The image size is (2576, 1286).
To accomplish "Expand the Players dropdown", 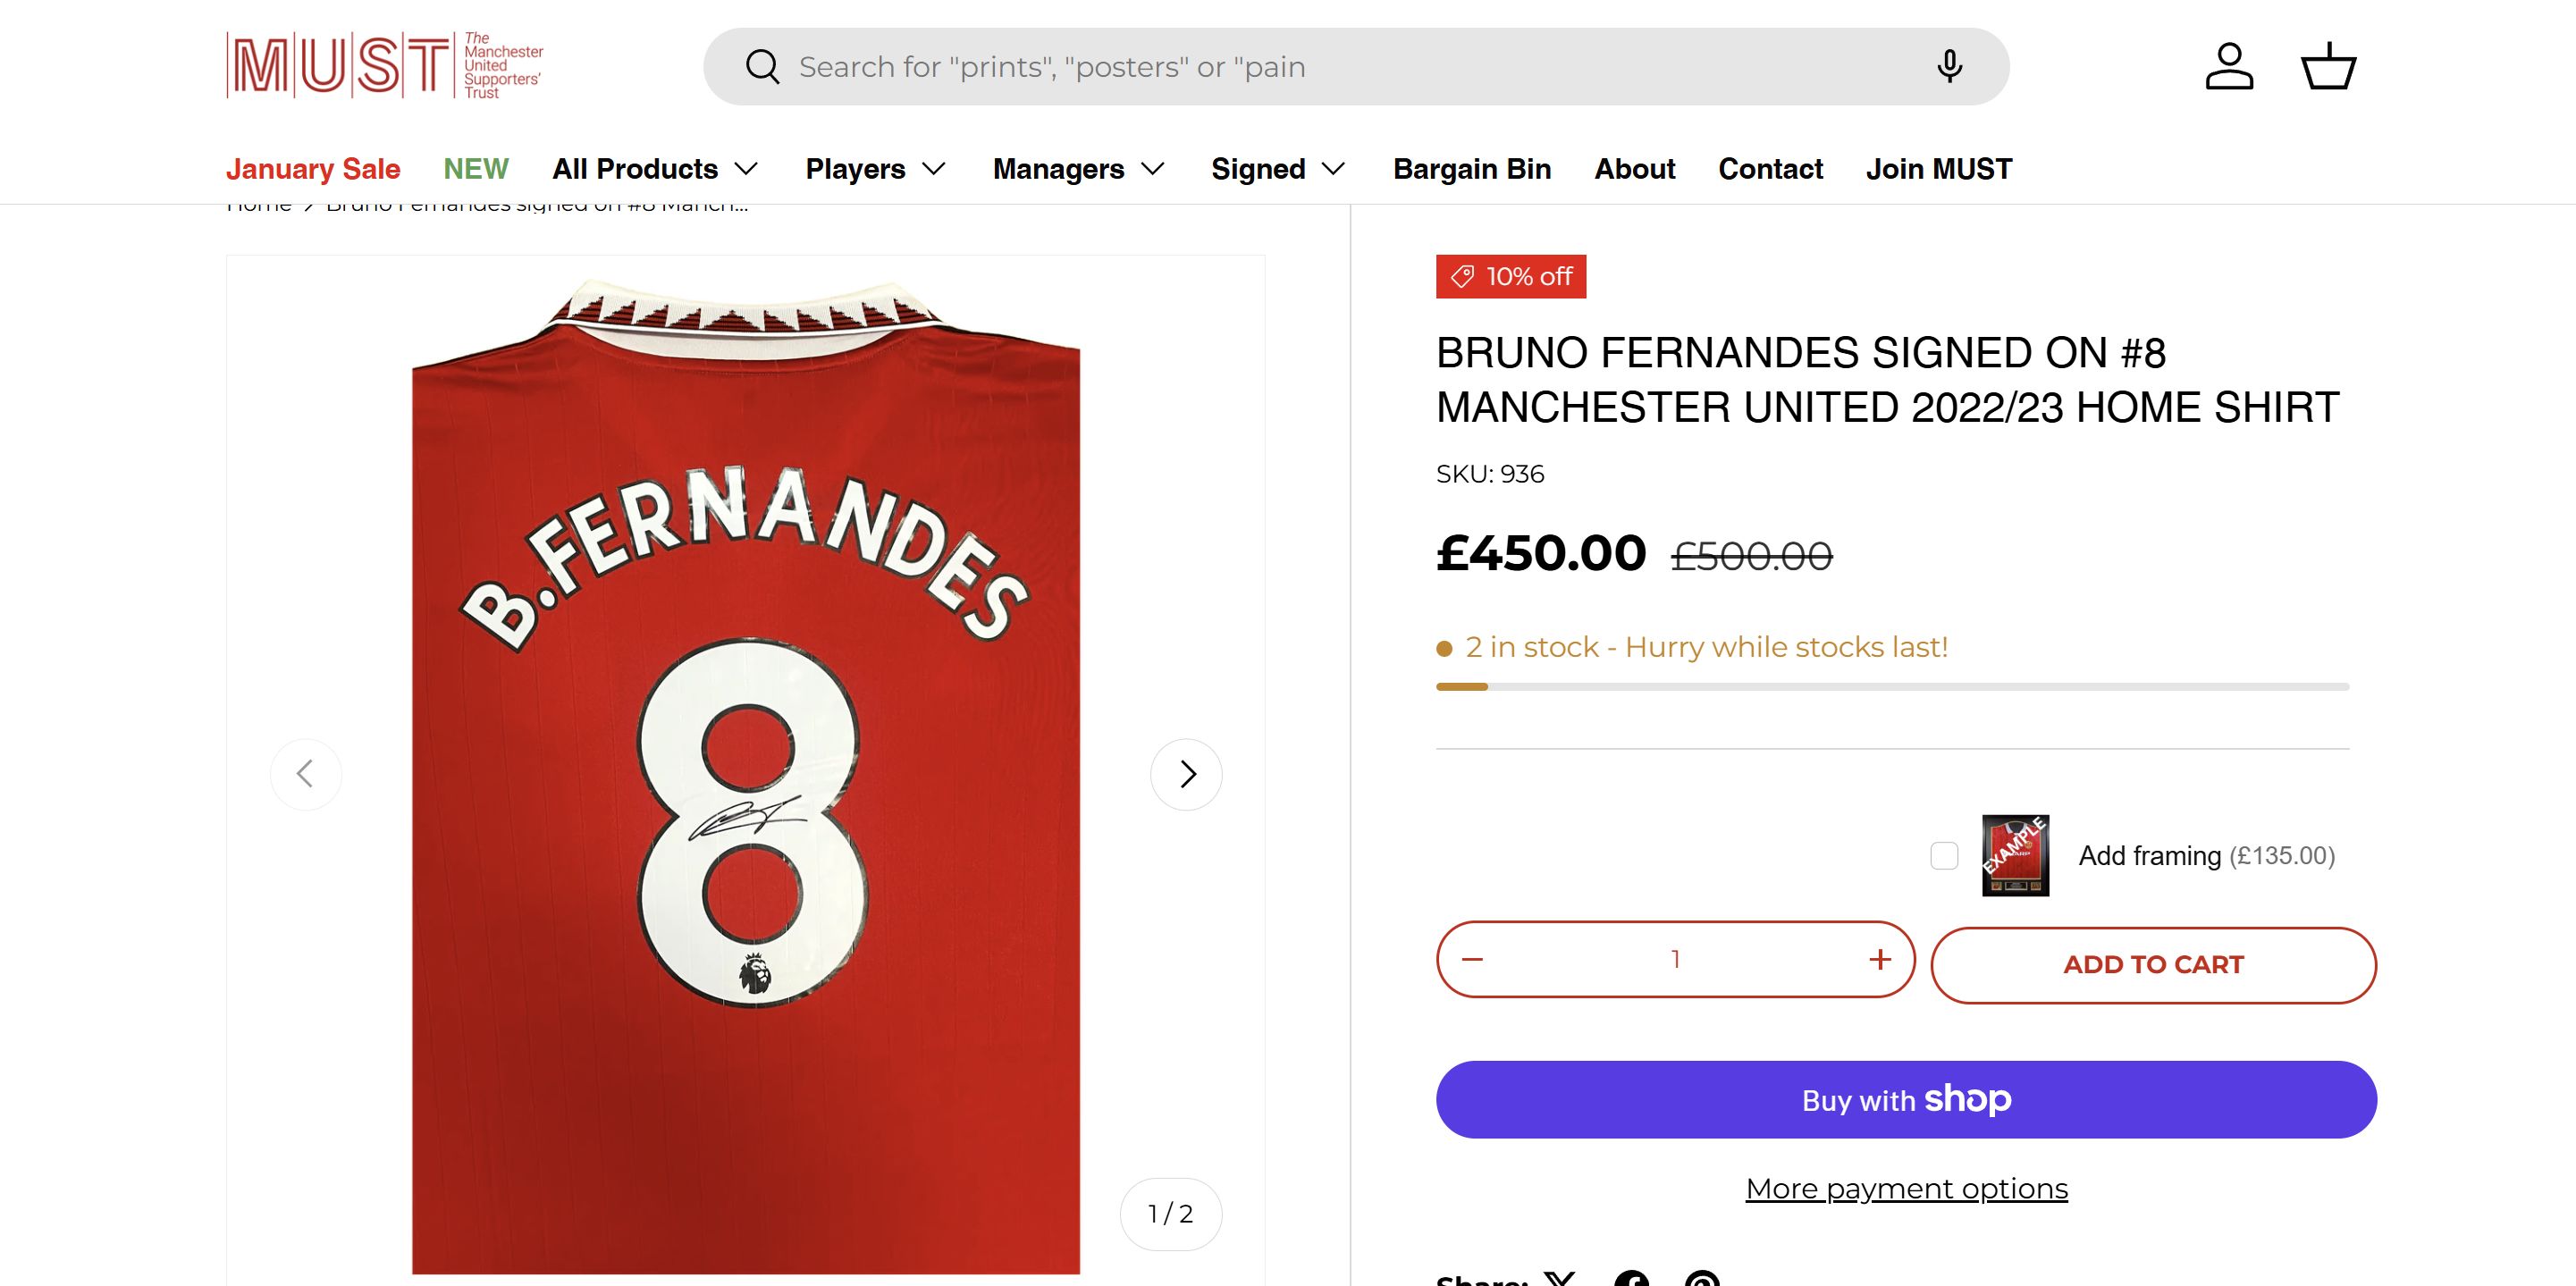I will pyautogui.click(x=876, y=169).
